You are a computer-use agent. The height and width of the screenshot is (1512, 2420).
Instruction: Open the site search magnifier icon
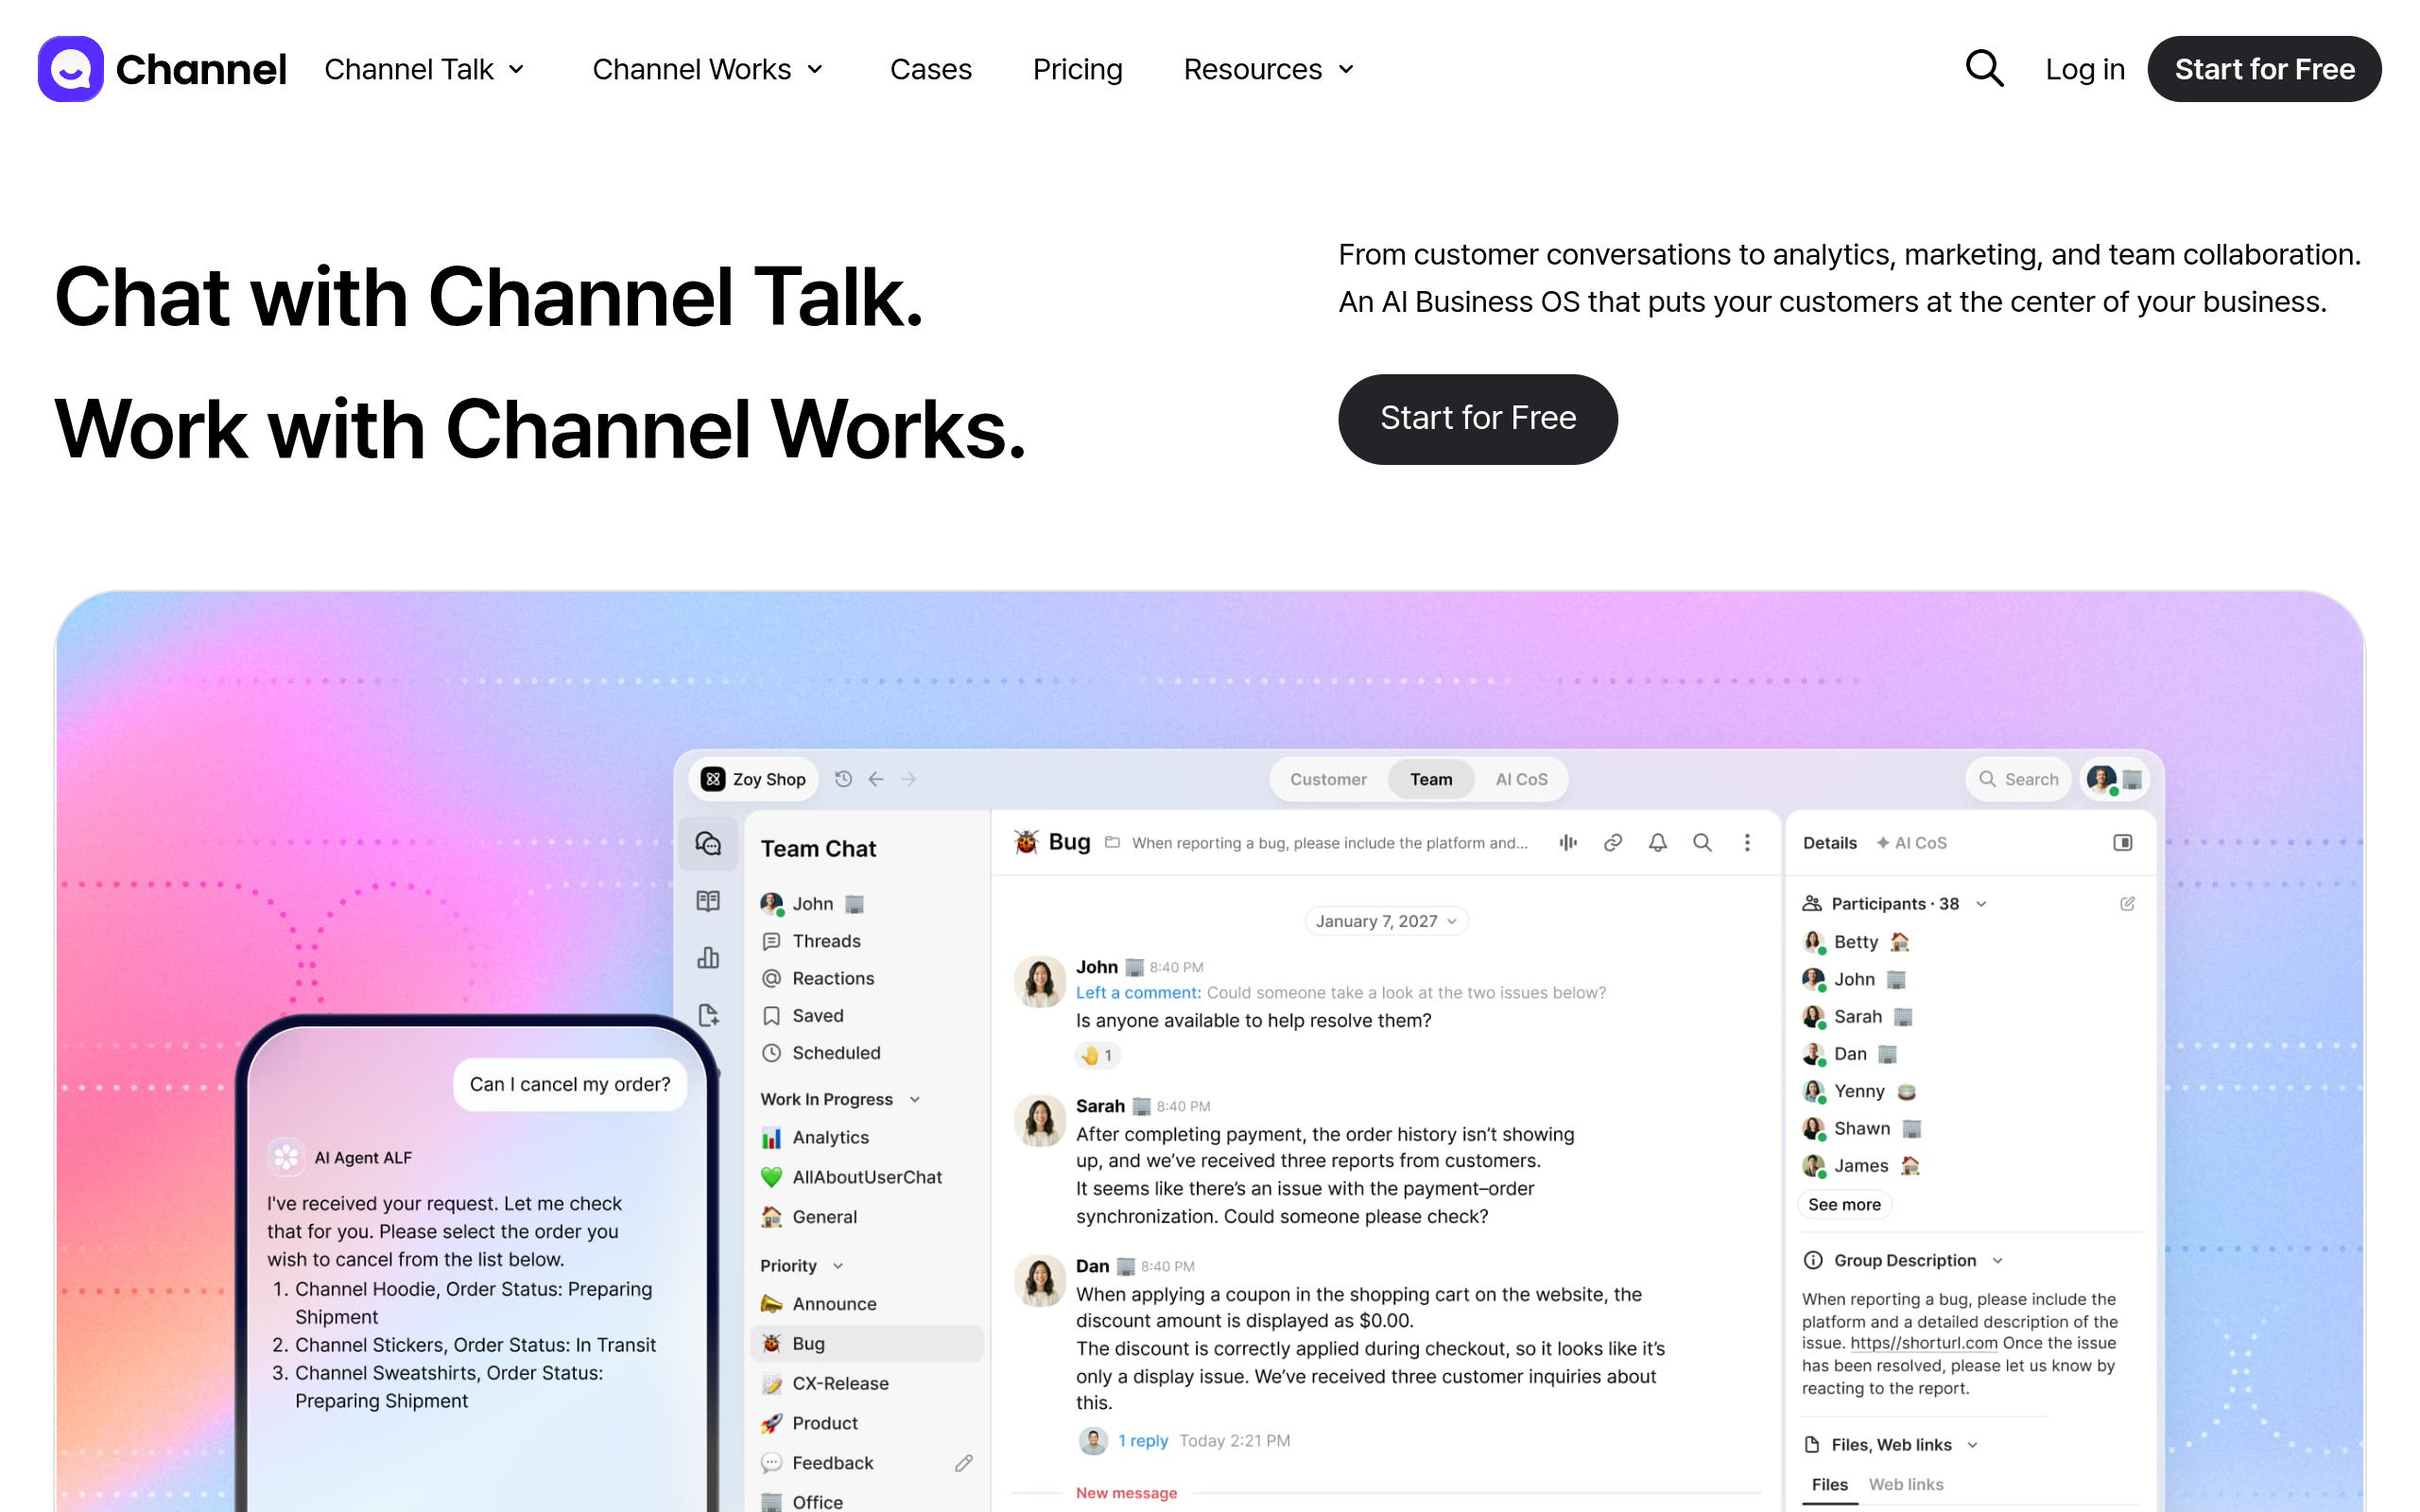(x=1984, y=69)
